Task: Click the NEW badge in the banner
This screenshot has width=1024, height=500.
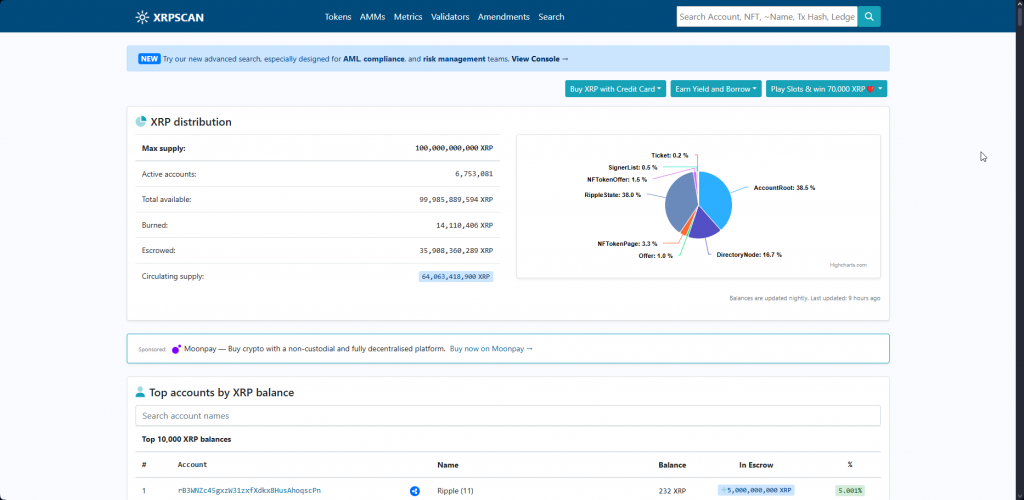Action: [x=149, y=59]
